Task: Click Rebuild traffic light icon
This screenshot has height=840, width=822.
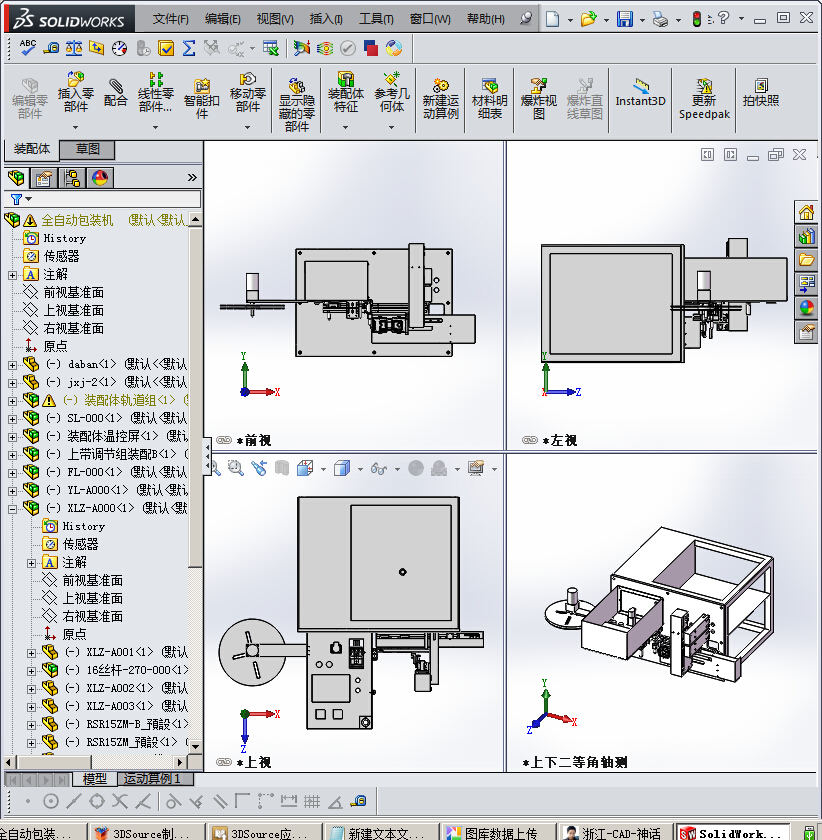Action: tap(697, 19)
